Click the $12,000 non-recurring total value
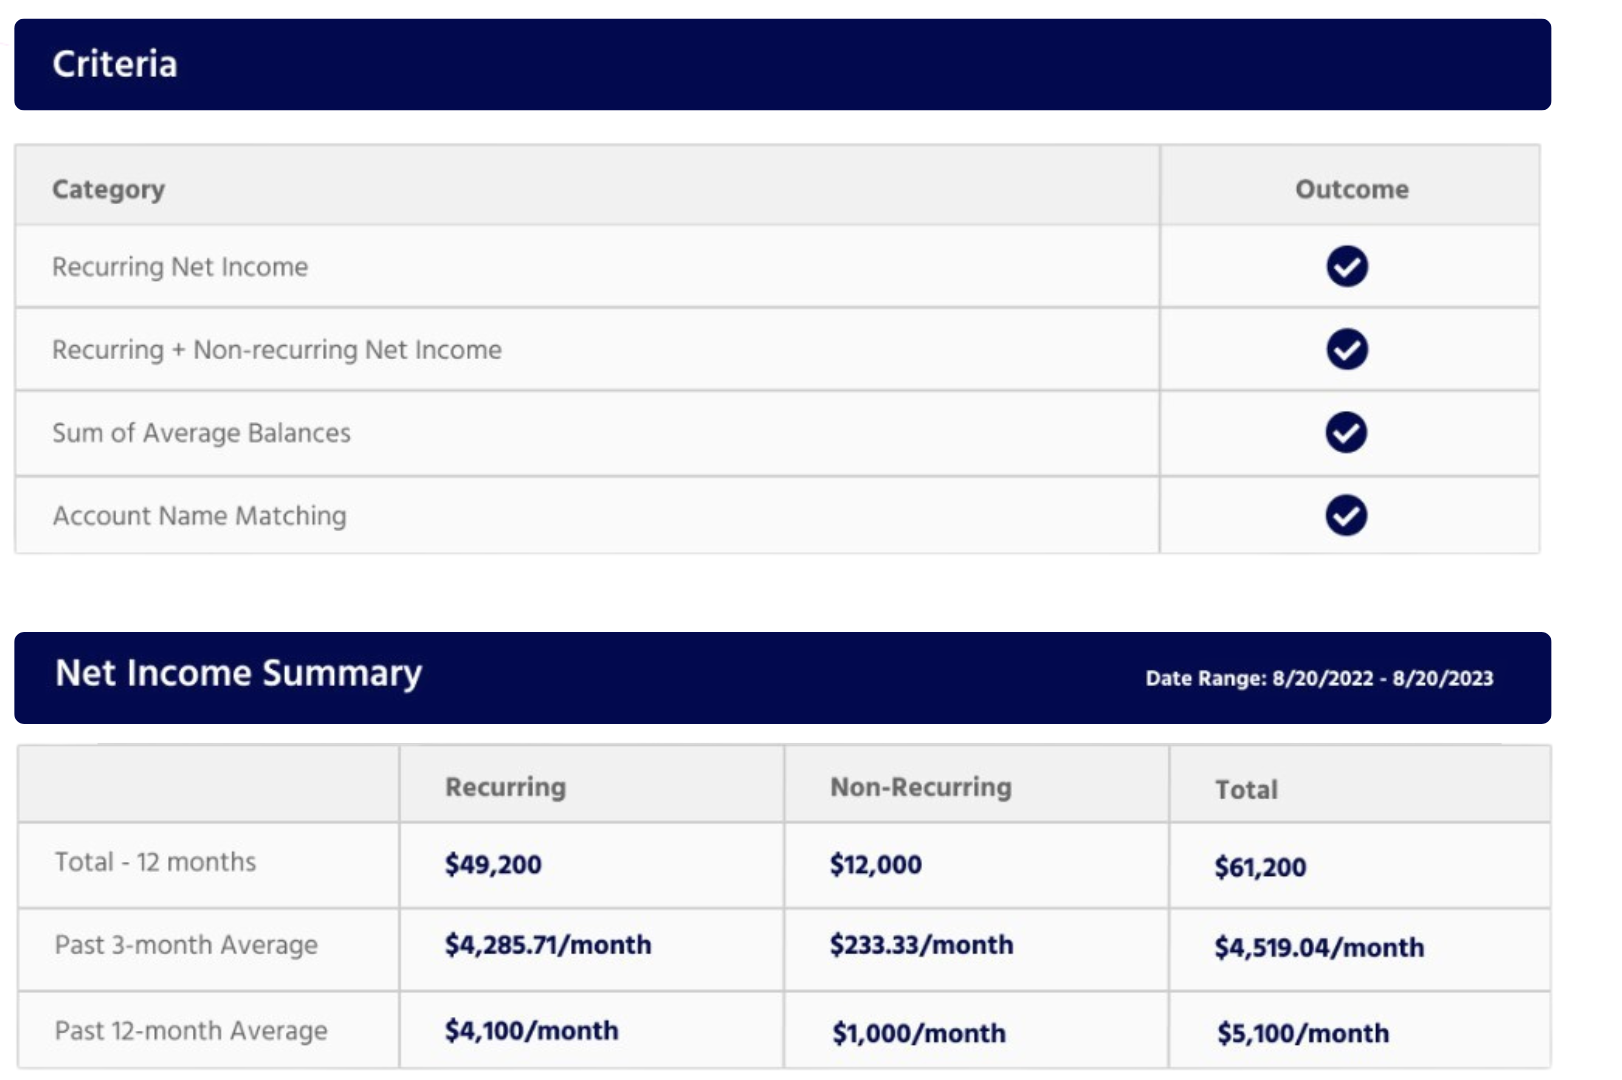Viewport: 1622px width, 1080px height. click(875, 864)
